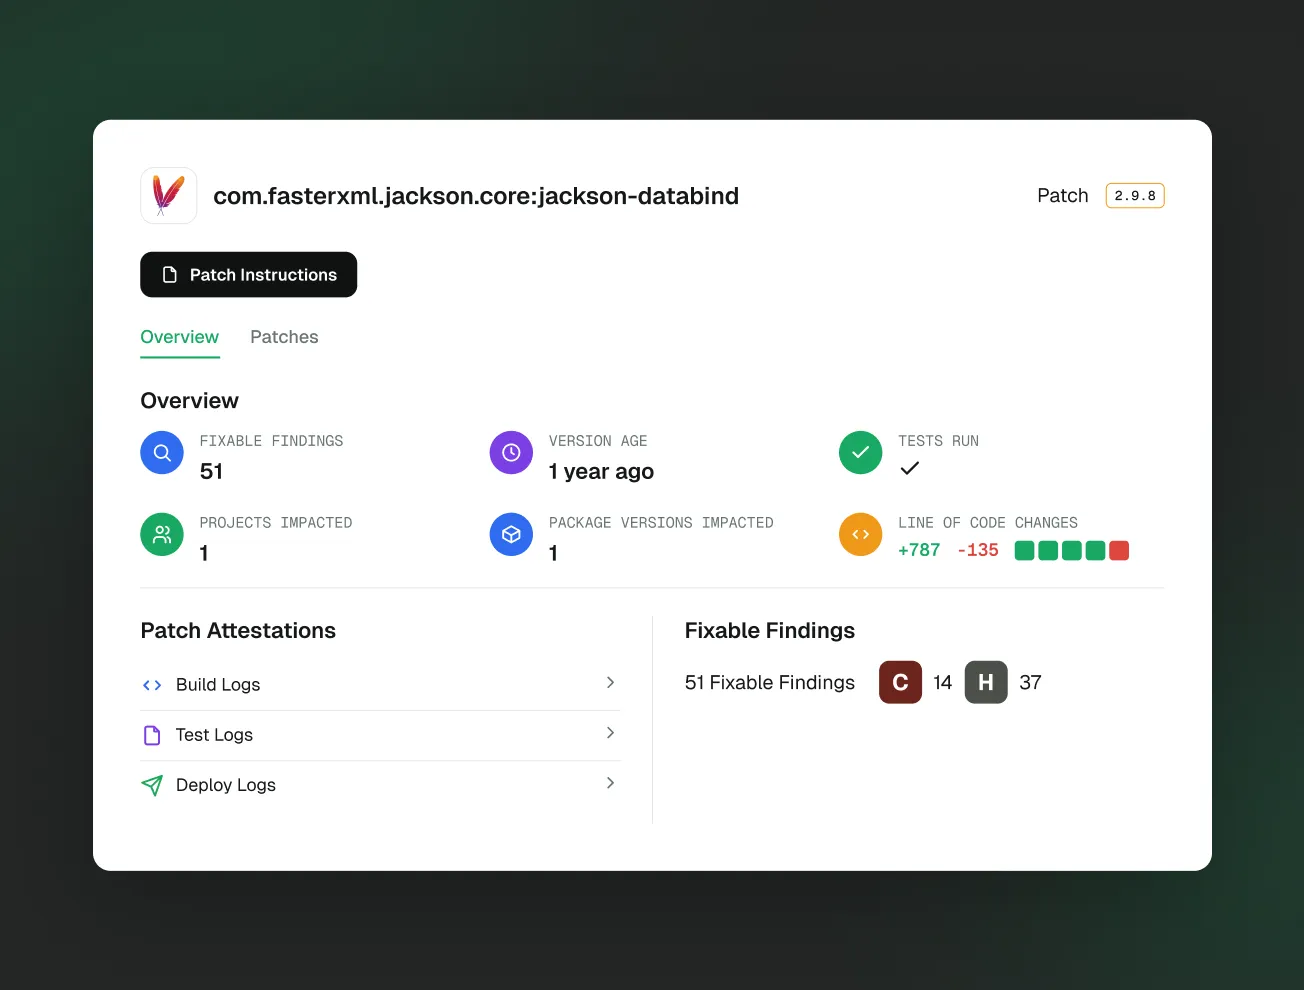Click the Build Logs code icon

[152, 685]
